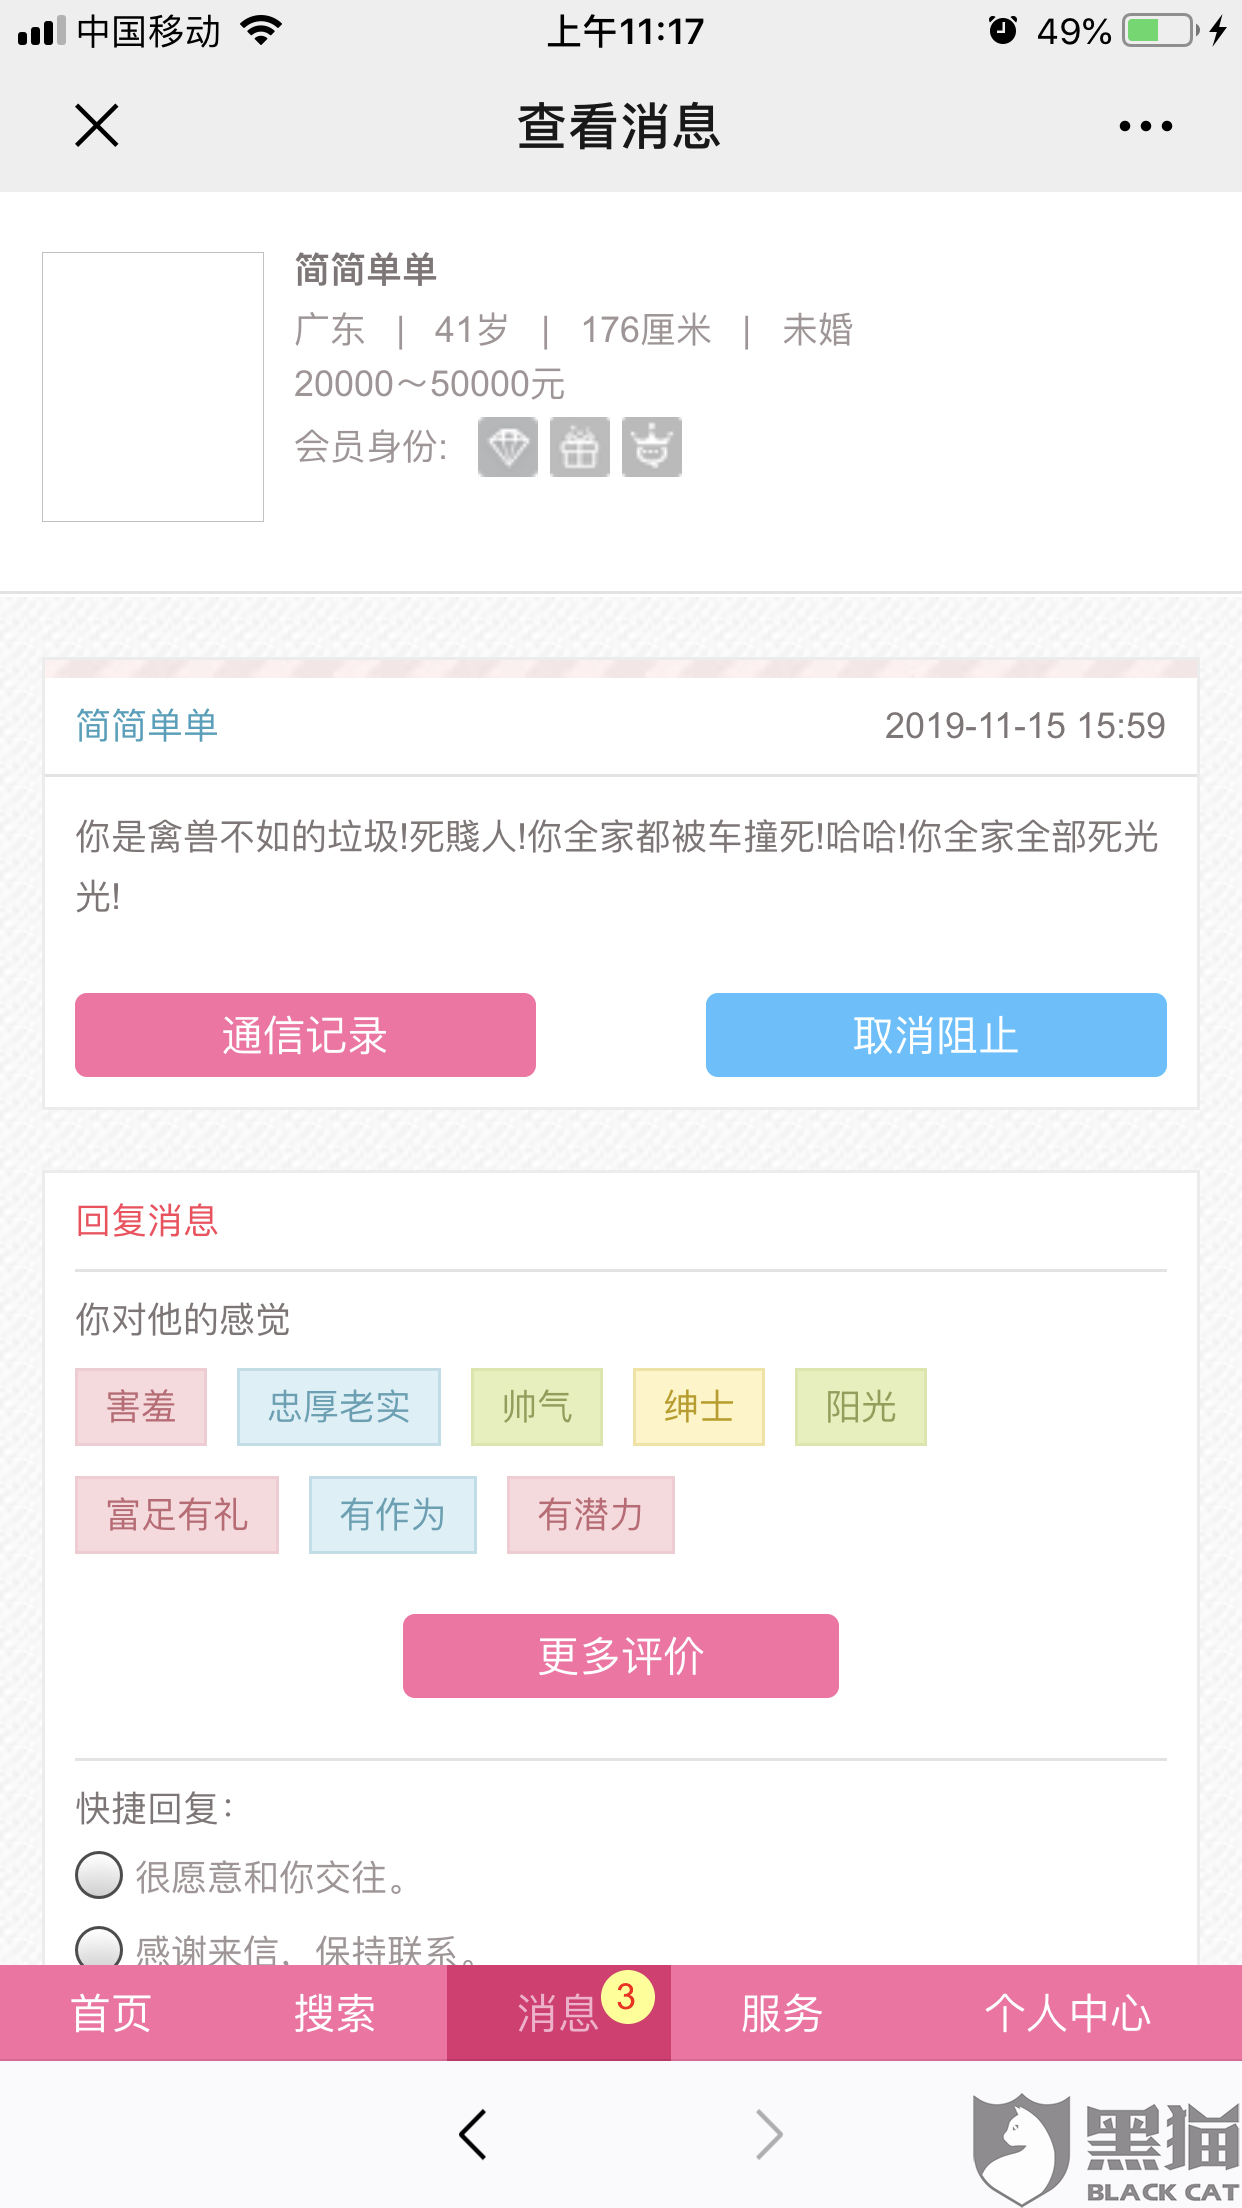1242x2208 pixels.
Task: Select quick reply 很愿意和你交往
Action: 99,1875
